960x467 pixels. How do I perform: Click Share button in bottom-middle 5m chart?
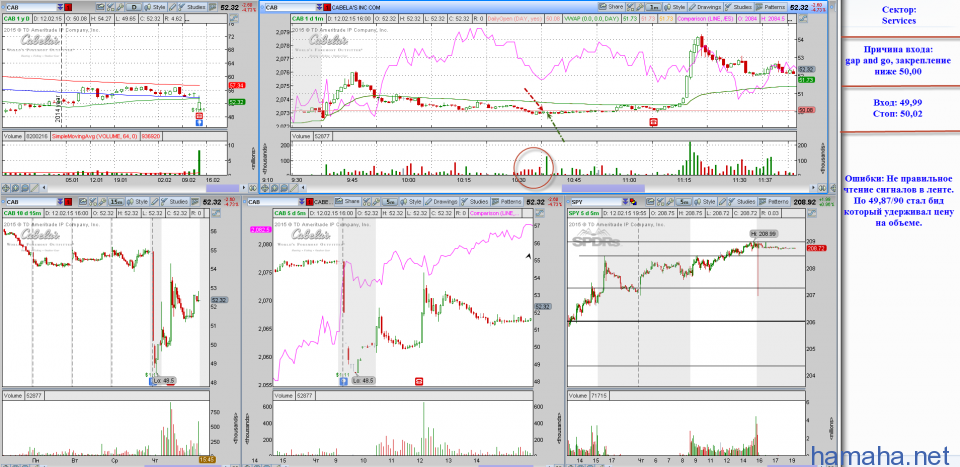click(x=346, y=201)
